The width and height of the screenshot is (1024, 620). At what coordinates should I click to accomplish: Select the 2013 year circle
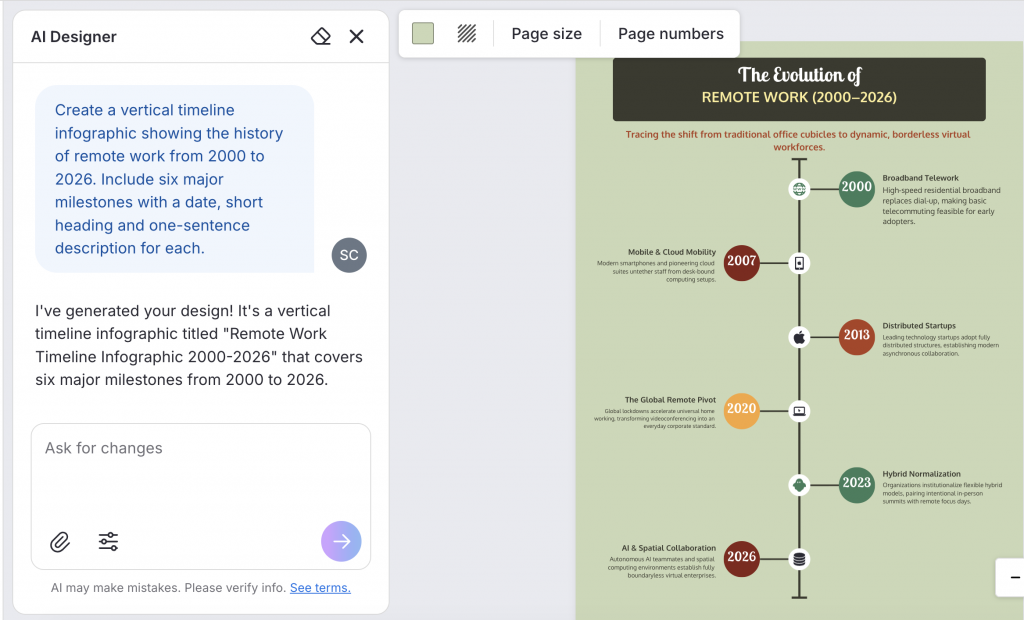click(x=857, y=337)
